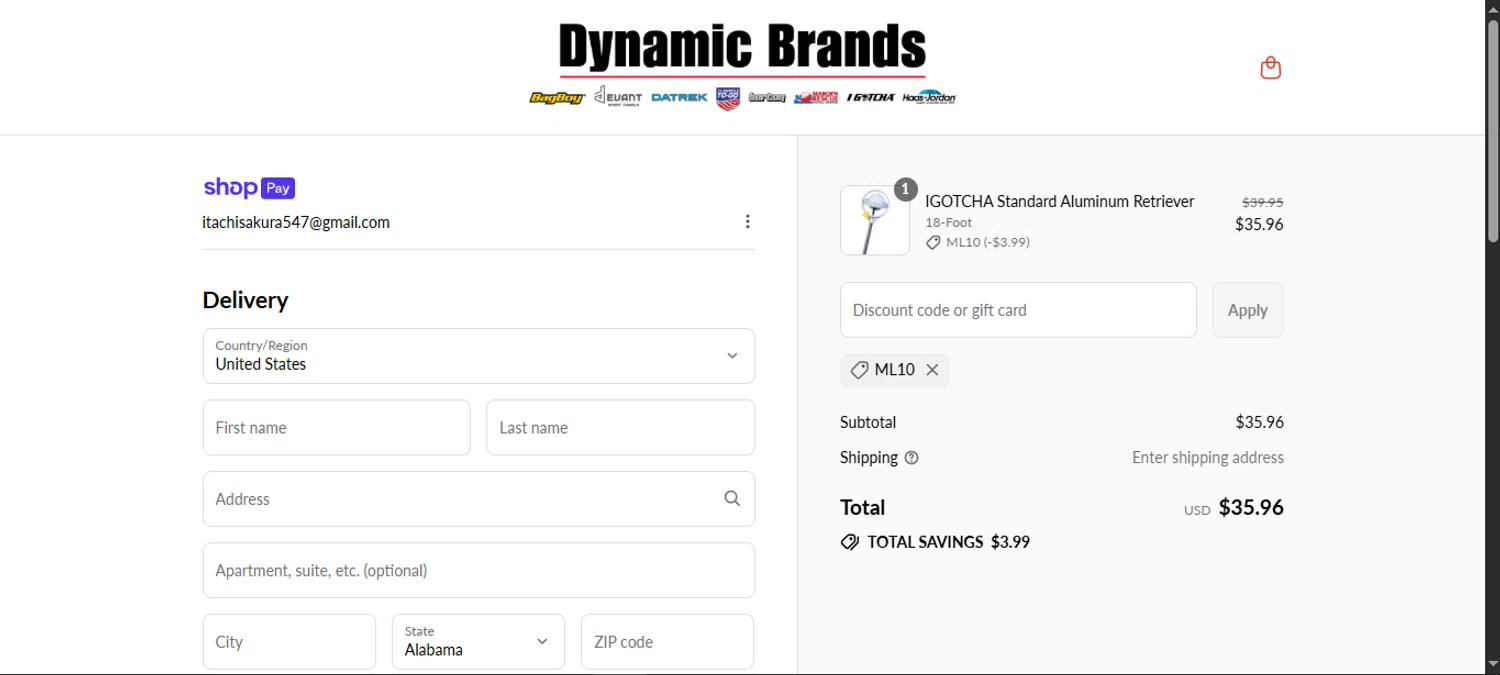The image size is (1500, 675).
Task: Click the Country/Region dropdown chevron
Action: [732, 356]
